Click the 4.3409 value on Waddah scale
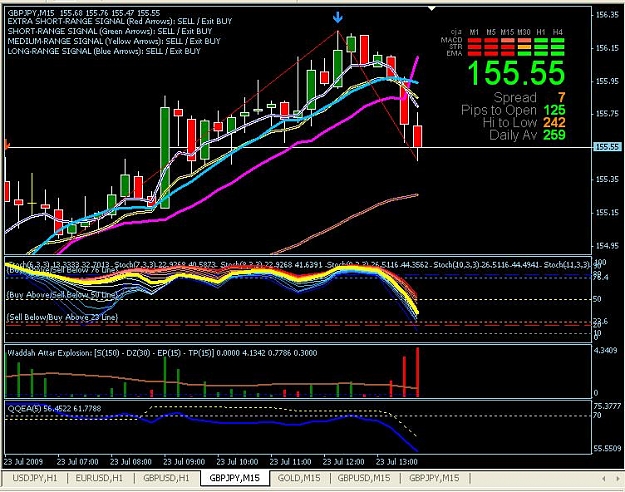 click(x=606, y=350)
